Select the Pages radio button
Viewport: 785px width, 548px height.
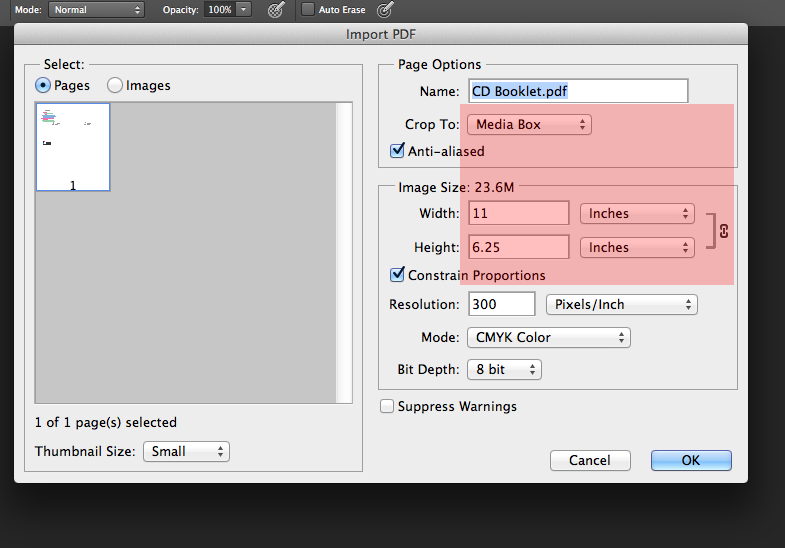tap(43, 86)
